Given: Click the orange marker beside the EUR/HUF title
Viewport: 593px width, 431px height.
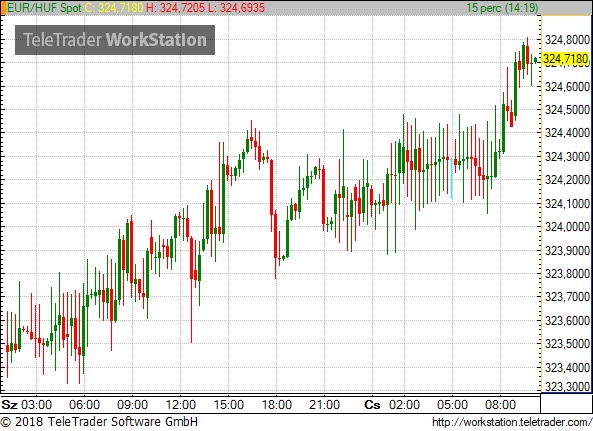Looking at the screenshot, I should point(3,8).
